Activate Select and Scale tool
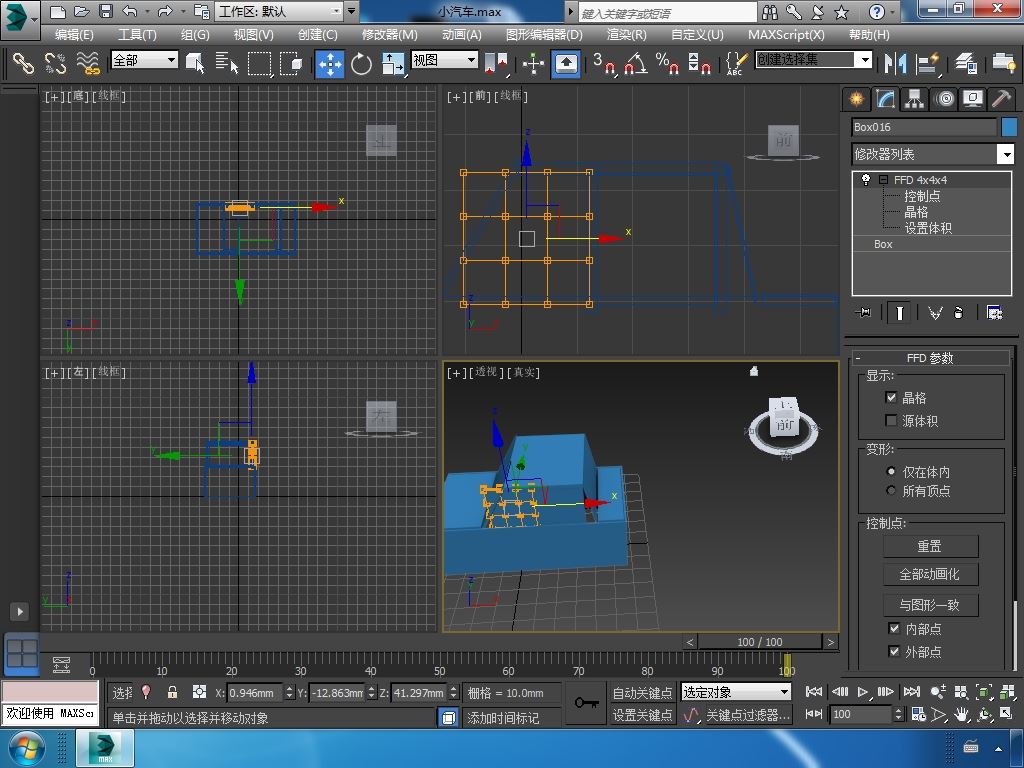This screenshot has height=768, width=1024. [x=392, y=63]
